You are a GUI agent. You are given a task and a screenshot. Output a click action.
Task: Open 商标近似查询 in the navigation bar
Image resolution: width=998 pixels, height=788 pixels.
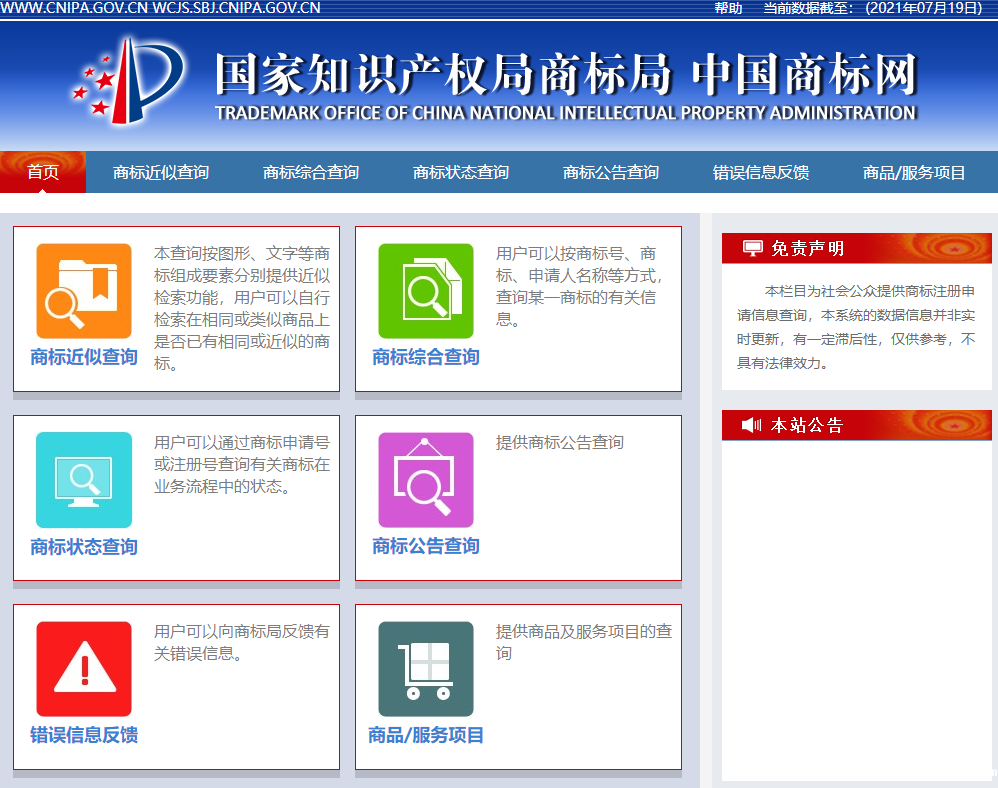click(x=161, y=173)
